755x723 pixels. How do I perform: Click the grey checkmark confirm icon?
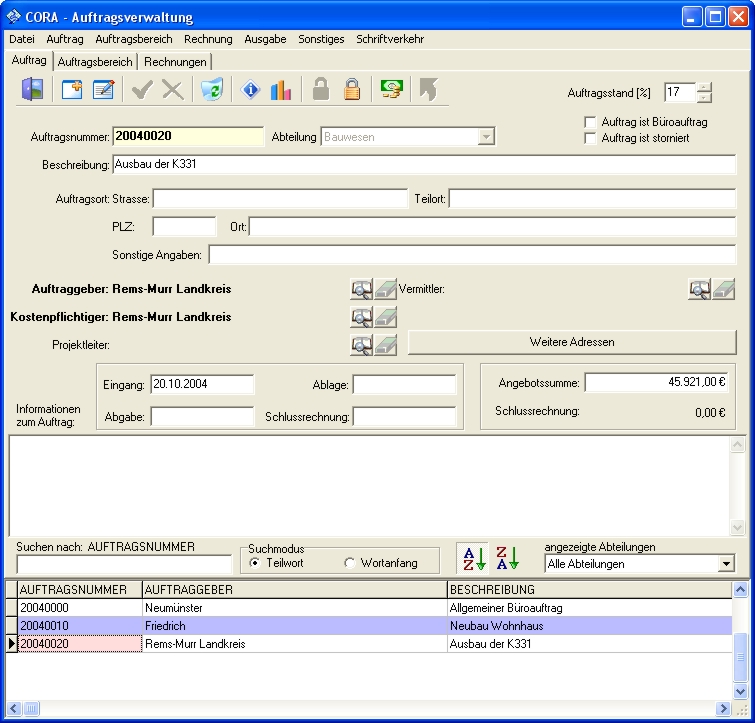coord(142,90)
